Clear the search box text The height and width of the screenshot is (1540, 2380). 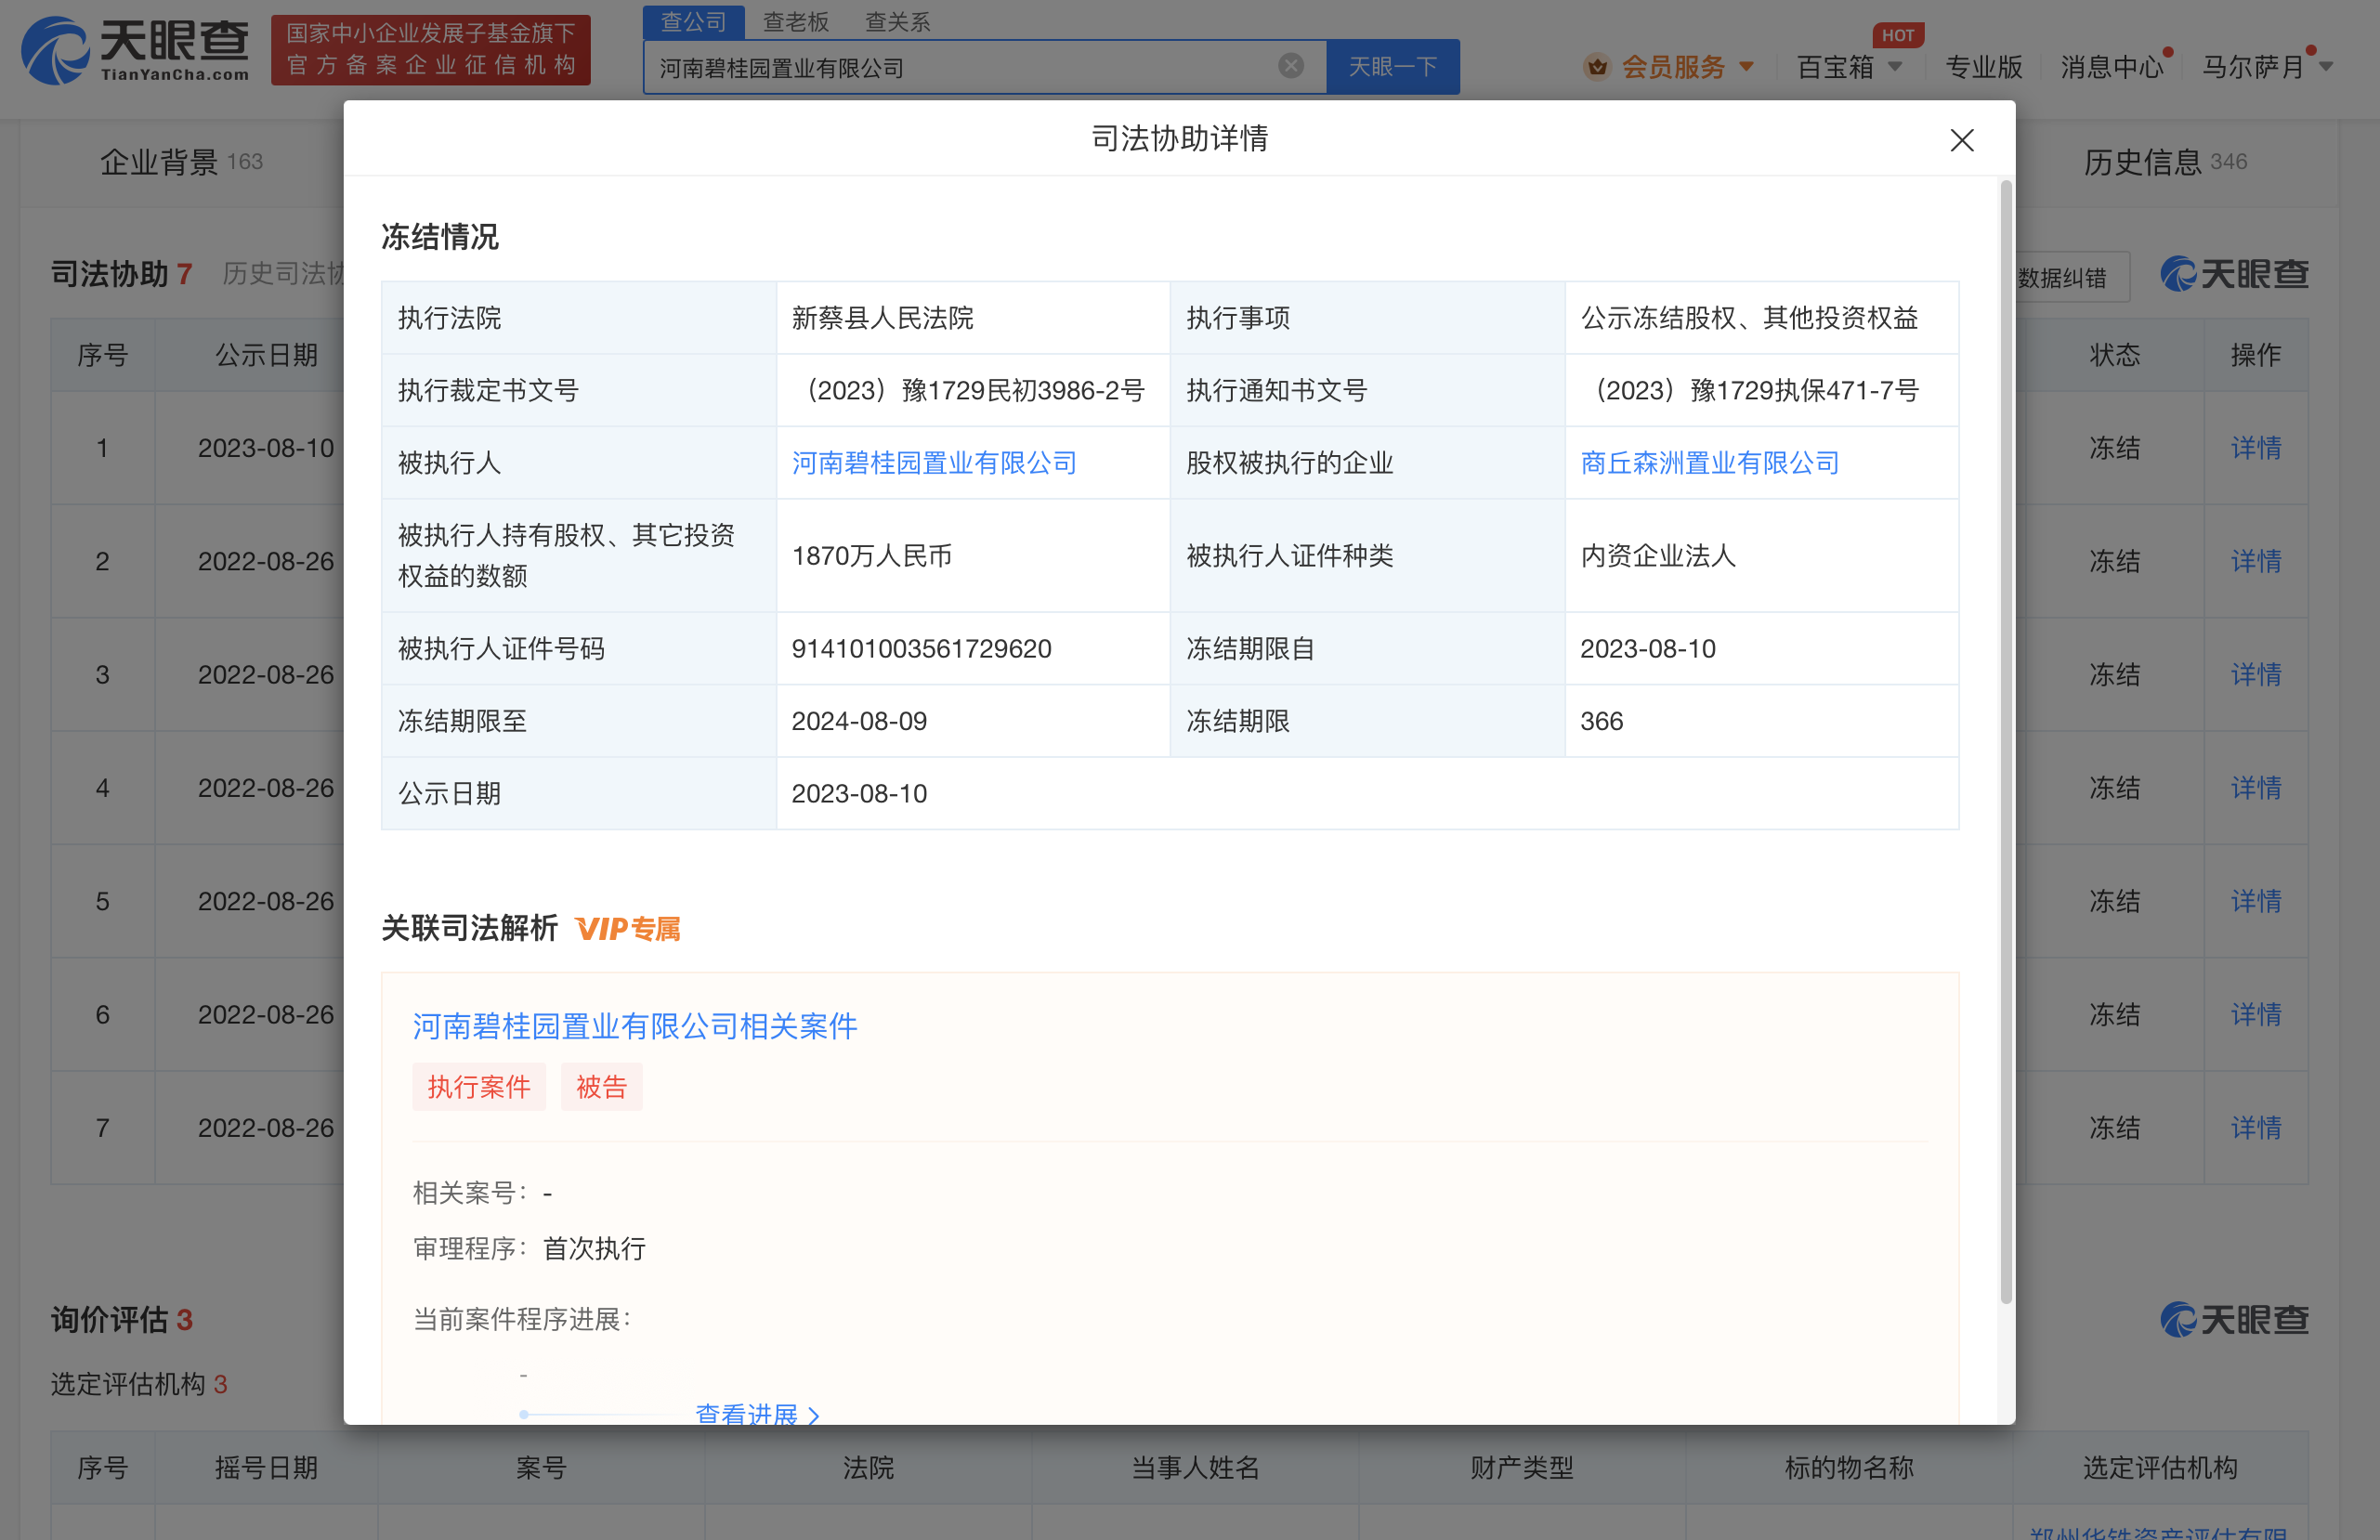[1290, 66]
